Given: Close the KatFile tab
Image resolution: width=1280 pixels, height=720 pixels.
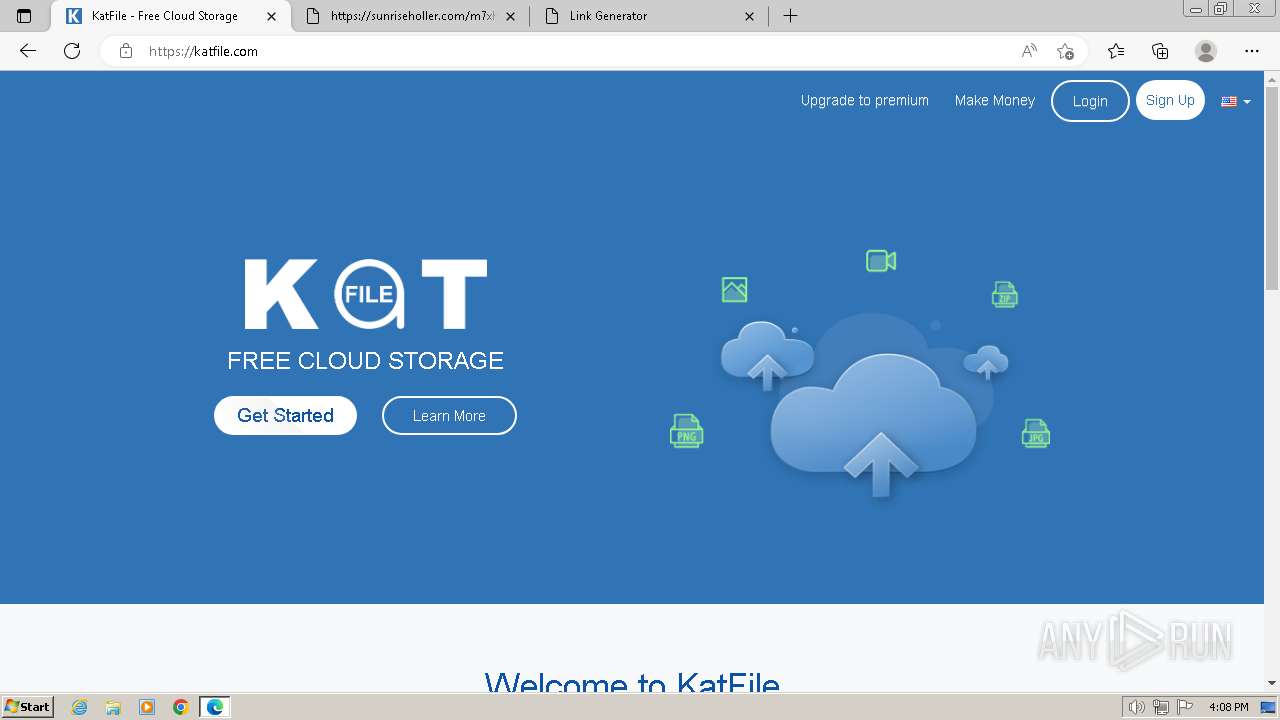Looking at the screenshot, I should click(x=271, y=16).
